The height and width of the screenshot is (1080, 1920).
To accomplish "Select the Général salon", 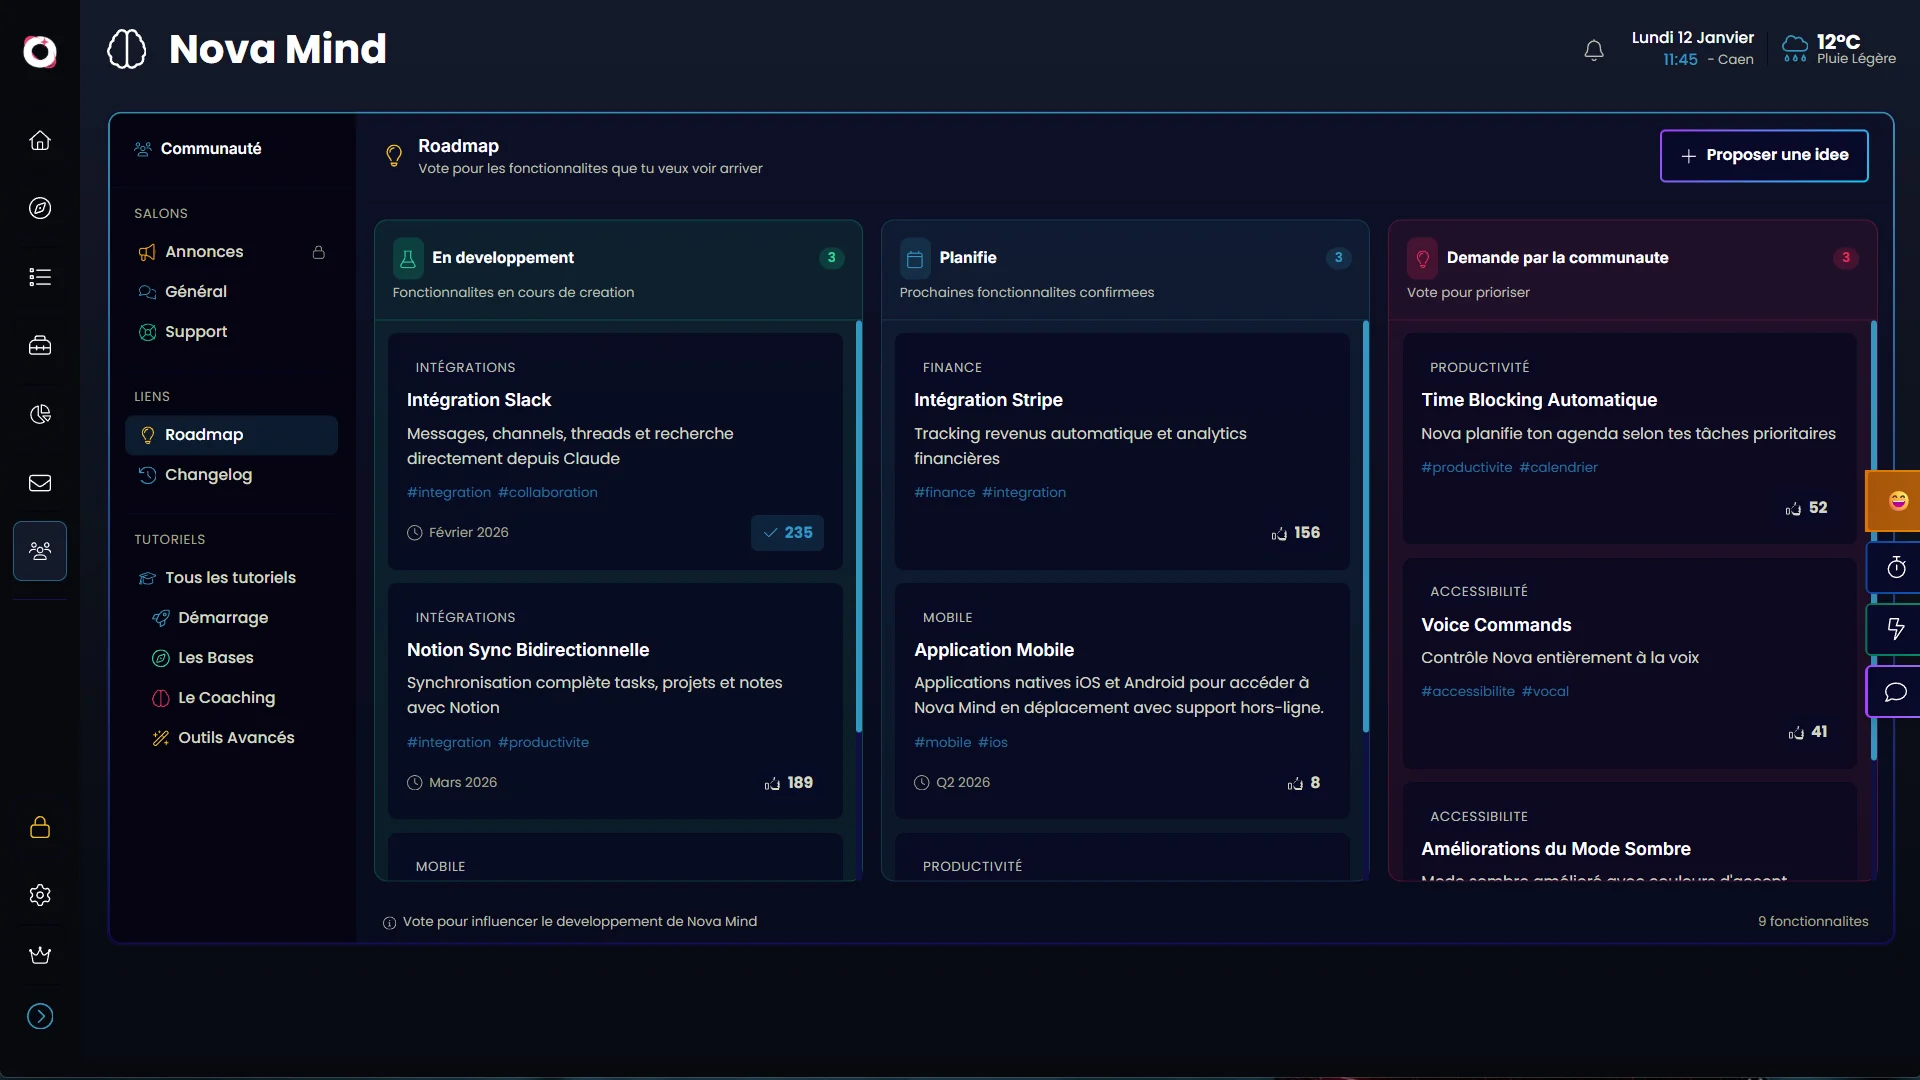I will 196,292.
